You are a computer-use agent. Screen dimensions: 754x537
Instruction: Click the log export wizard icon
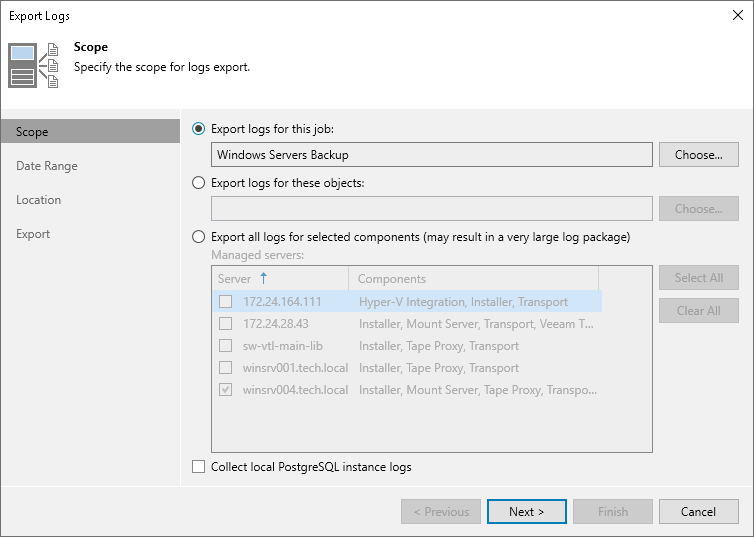[x=33, y=65]
